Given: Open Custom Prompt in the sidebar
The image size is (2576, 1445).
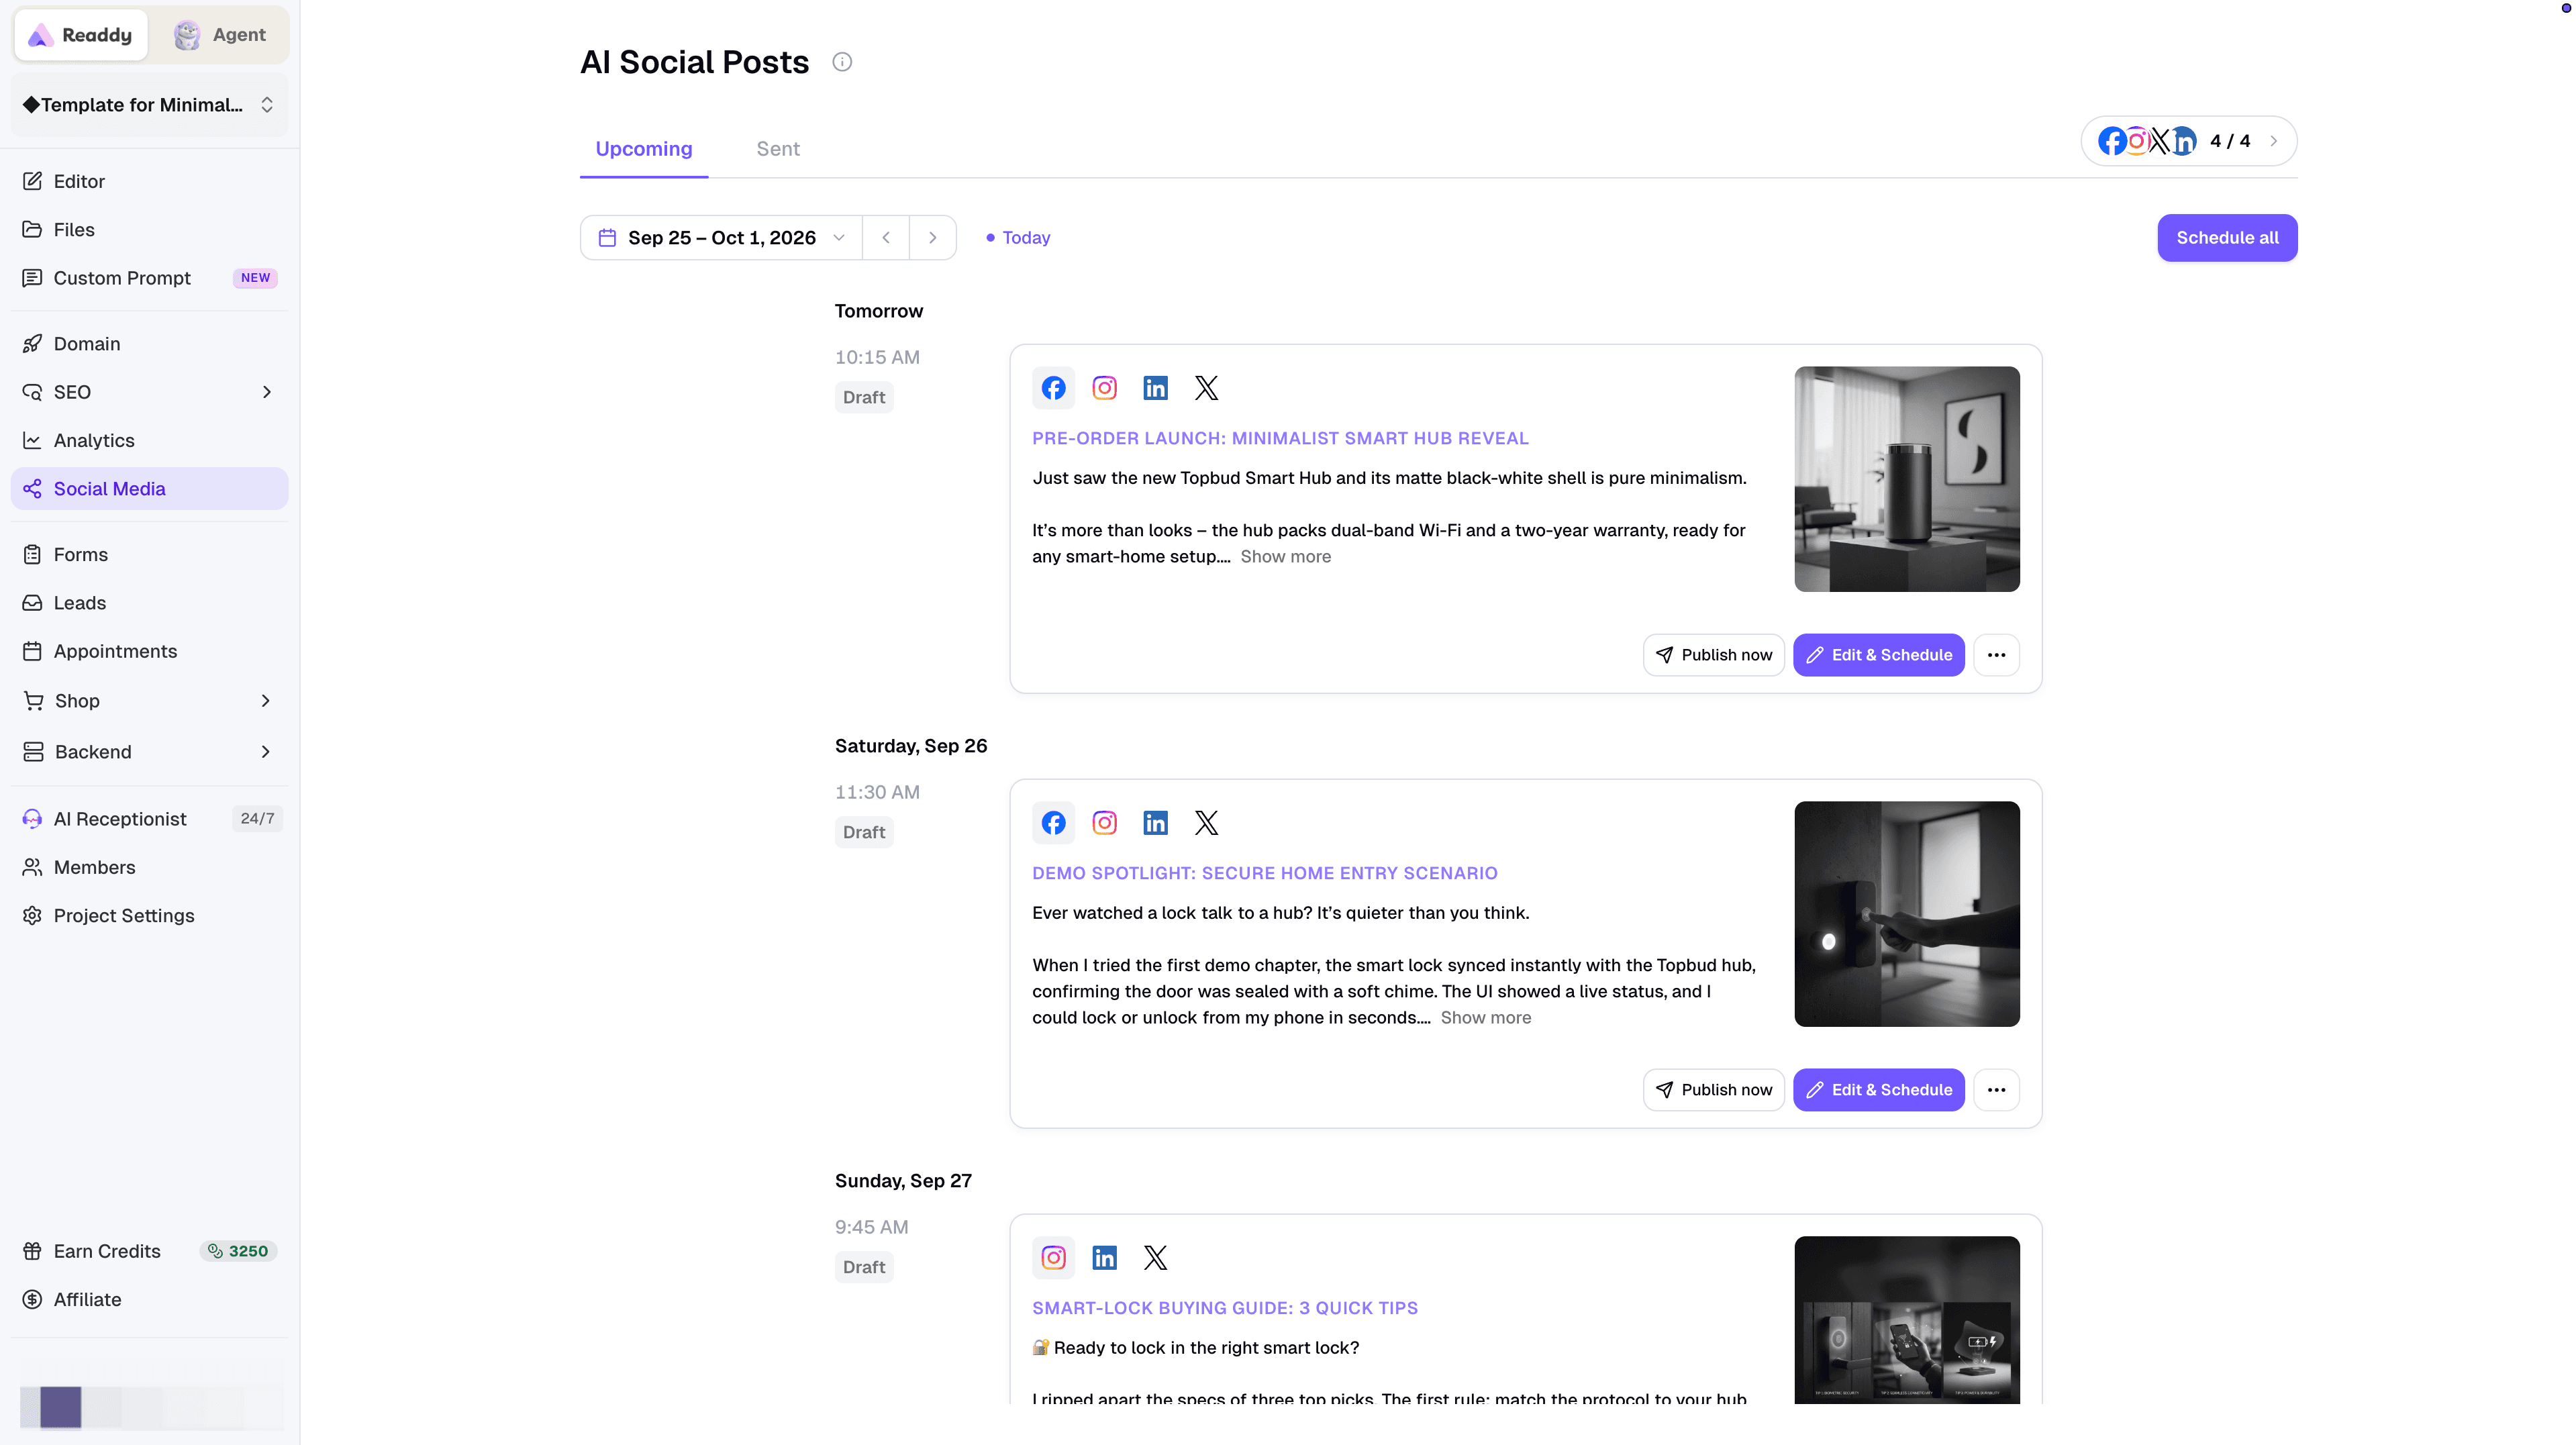Looking at the screenshot, I should [x=149, y=278].
